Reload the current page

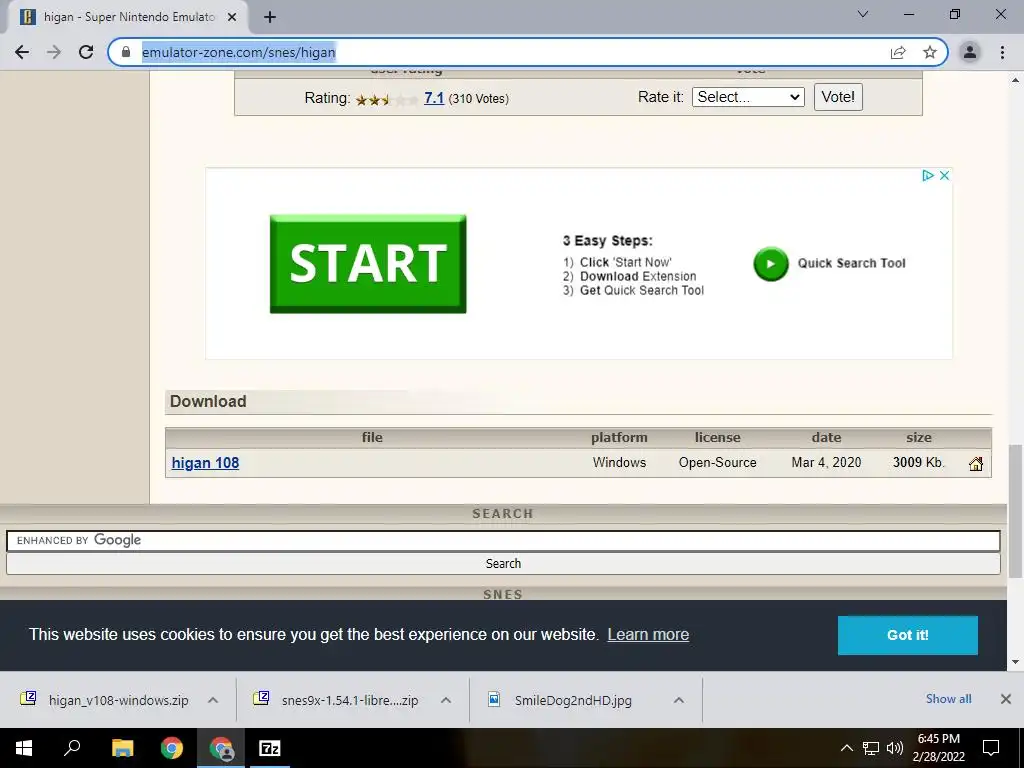click(x=86, y=52)
